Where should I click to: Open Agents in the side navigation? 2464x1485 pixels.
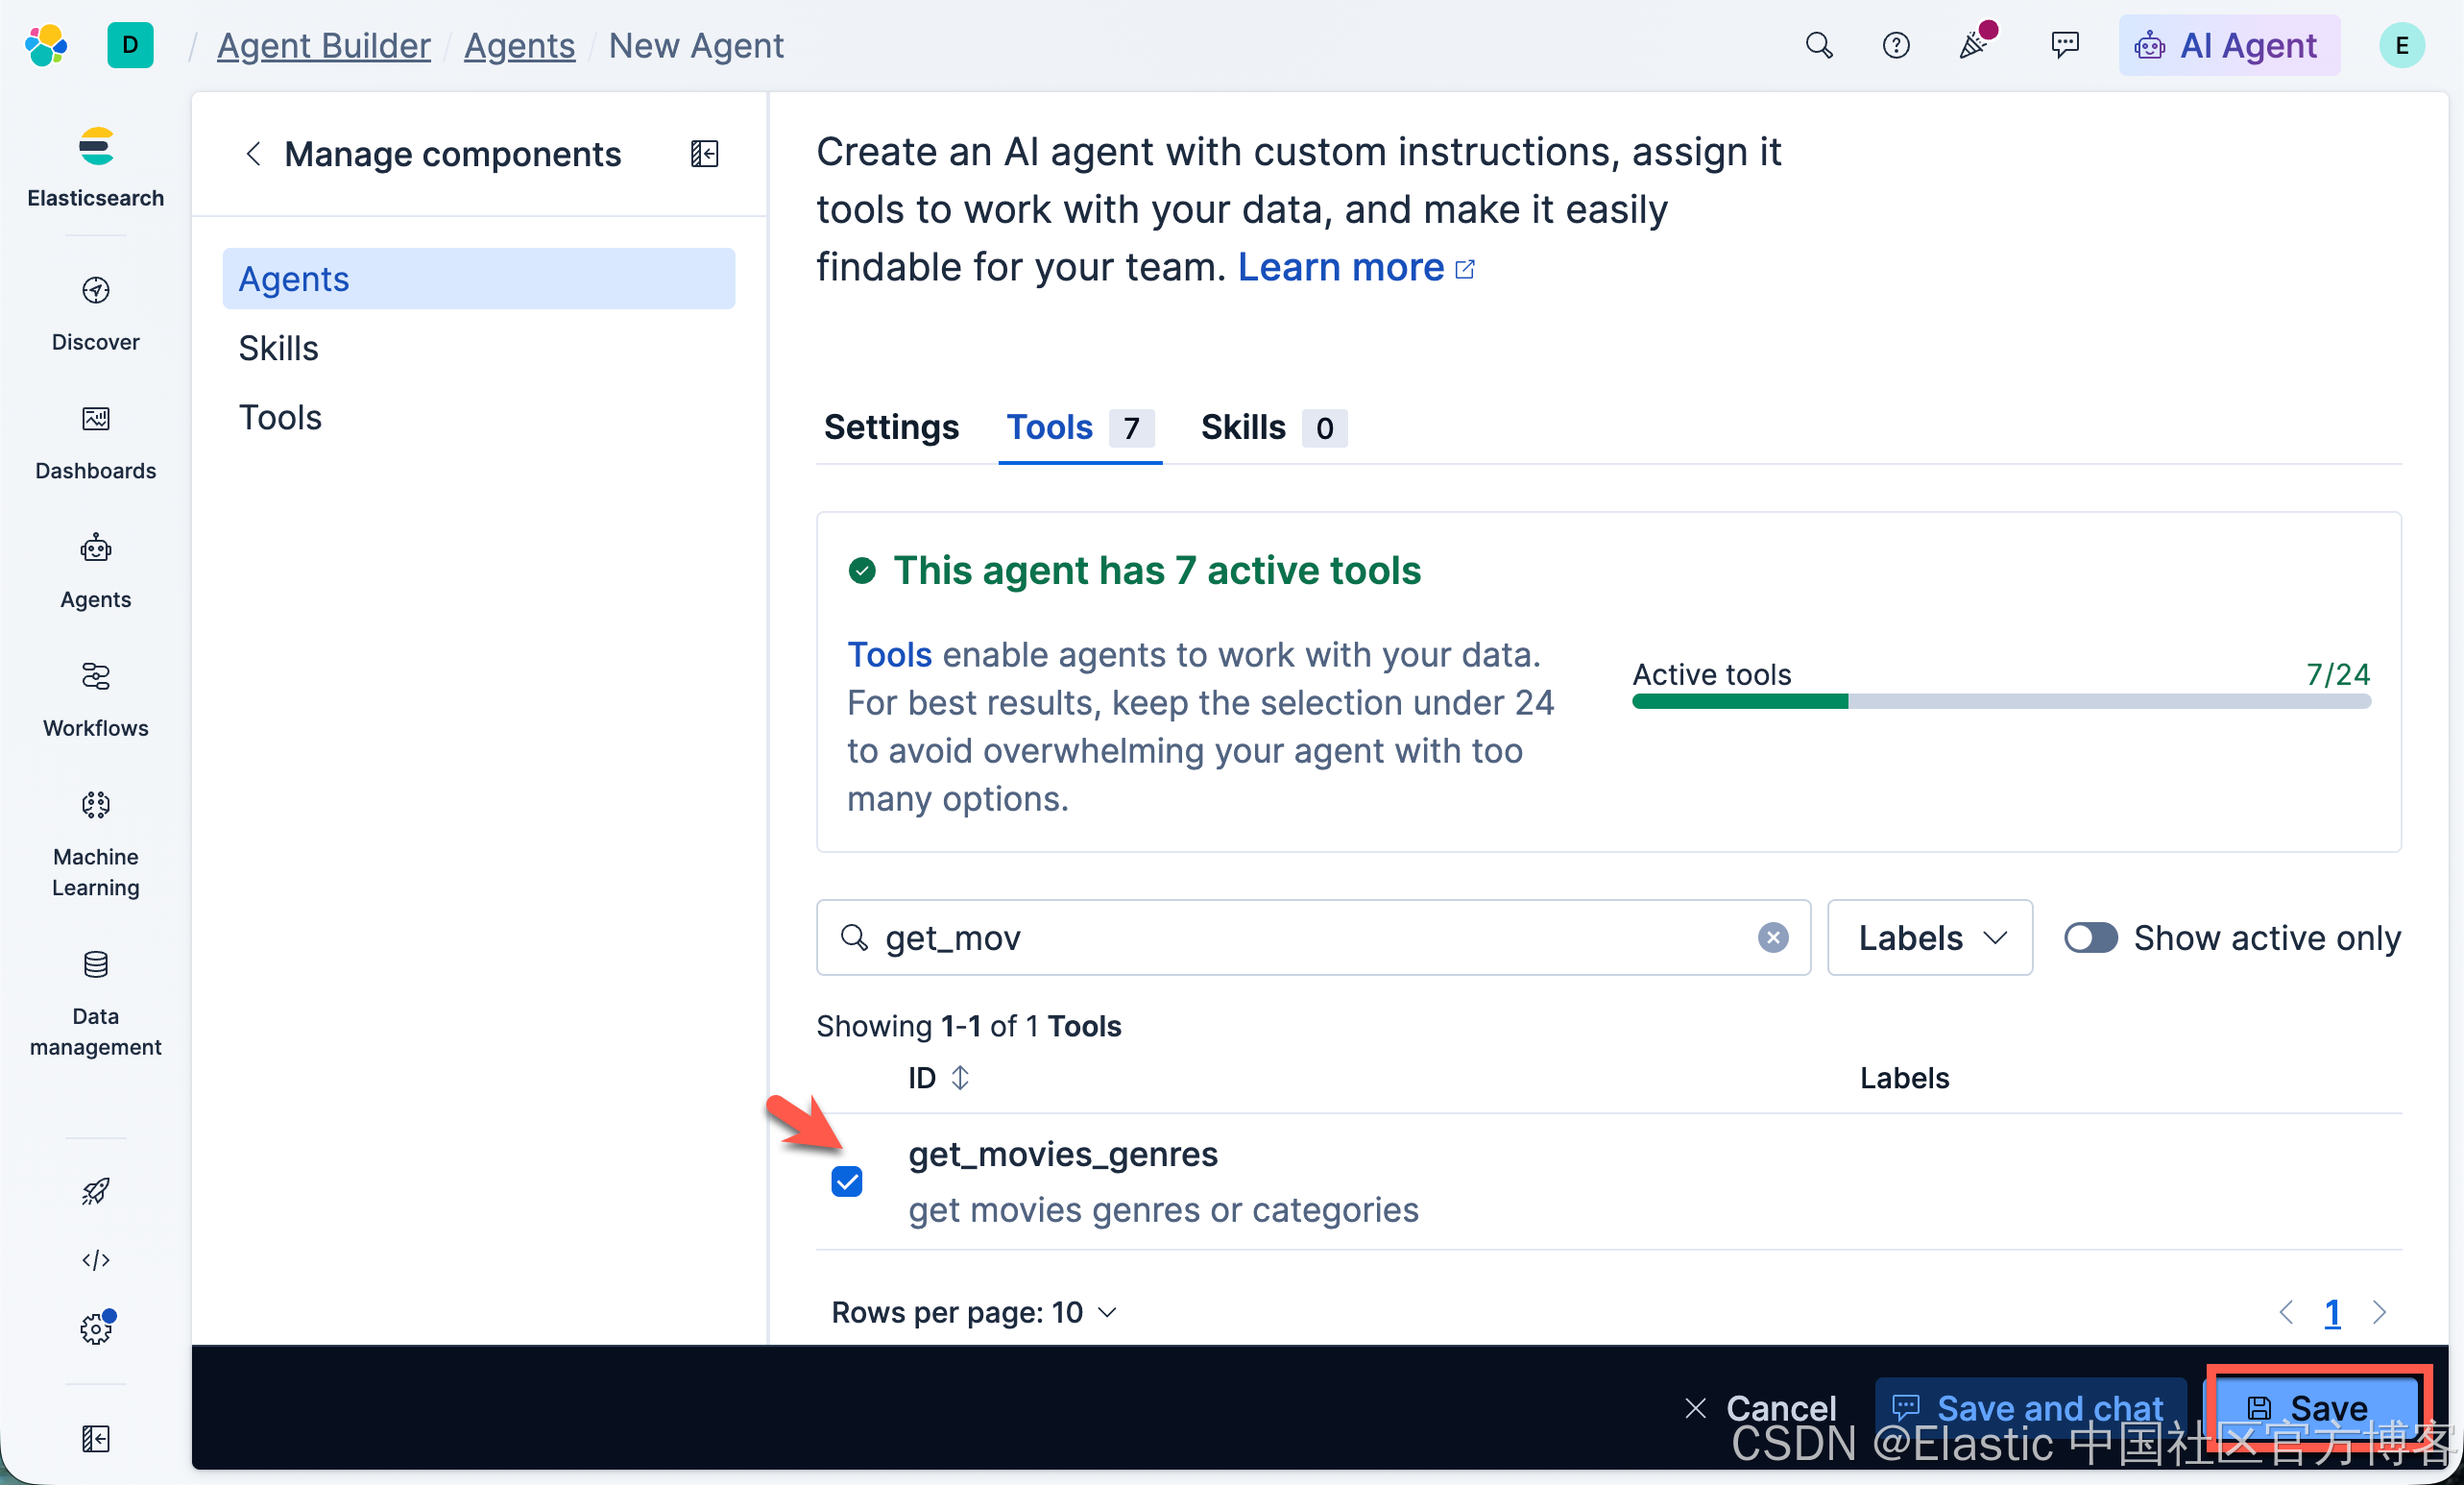tap(96, 571)
